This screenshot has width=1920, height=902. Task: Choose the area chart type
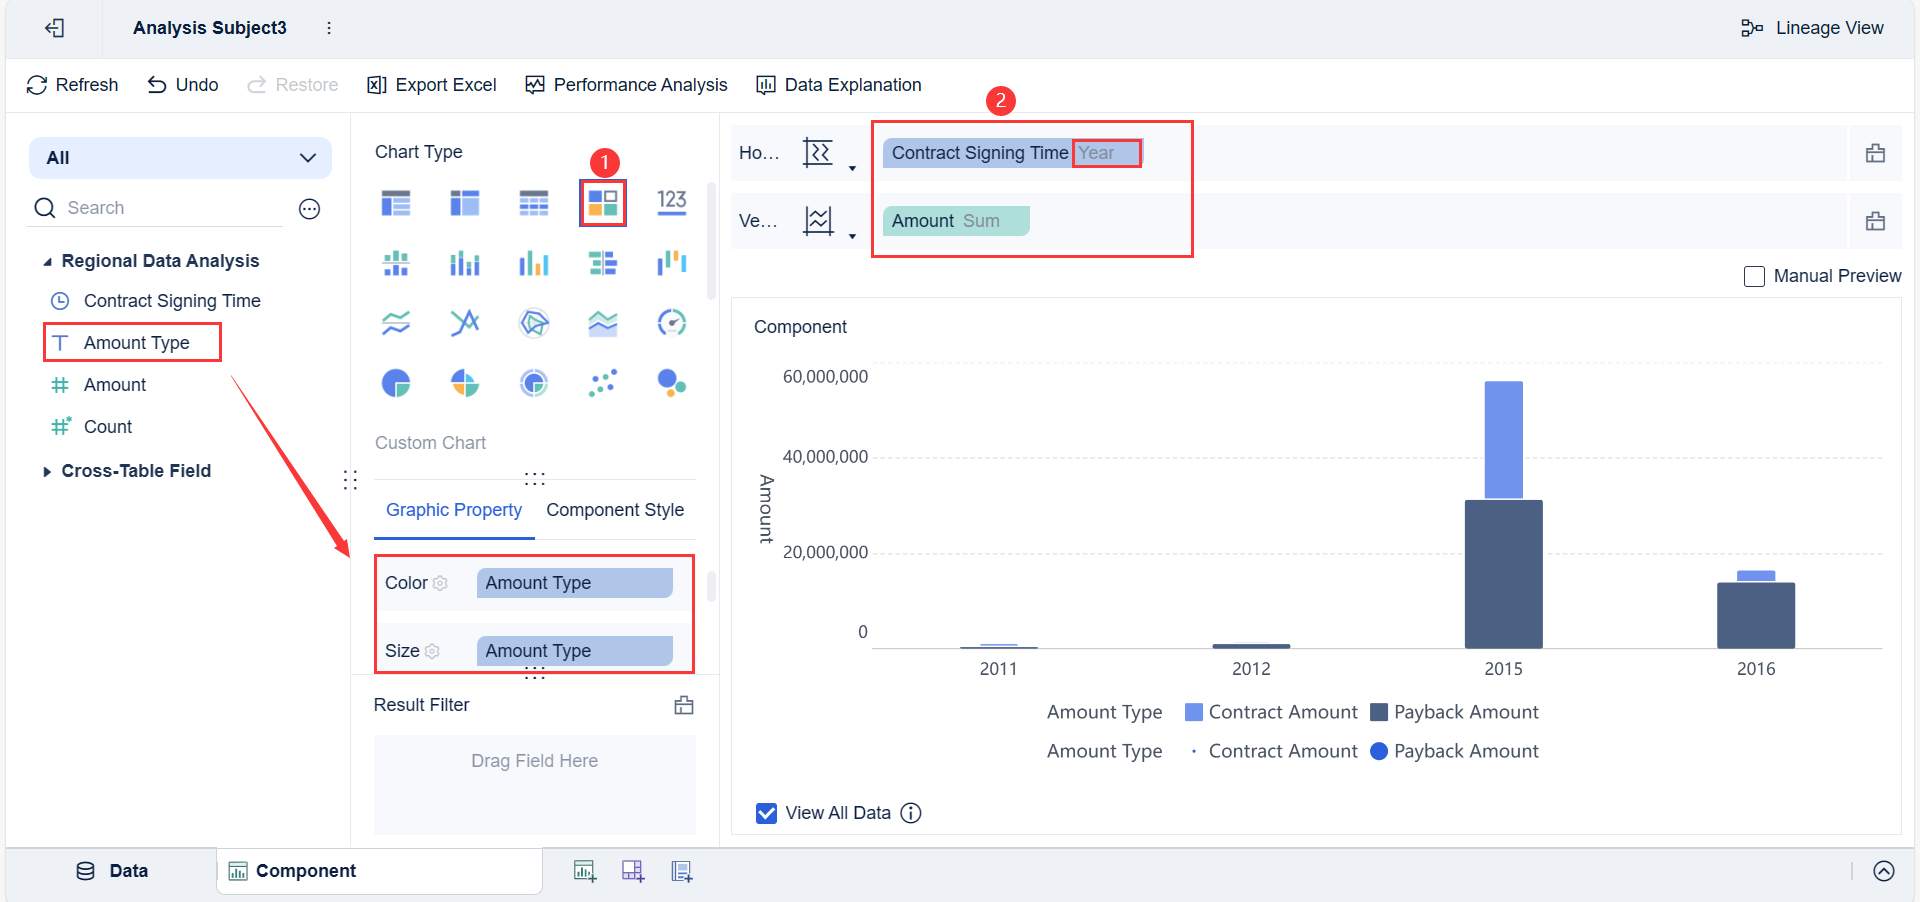point(603,323)
